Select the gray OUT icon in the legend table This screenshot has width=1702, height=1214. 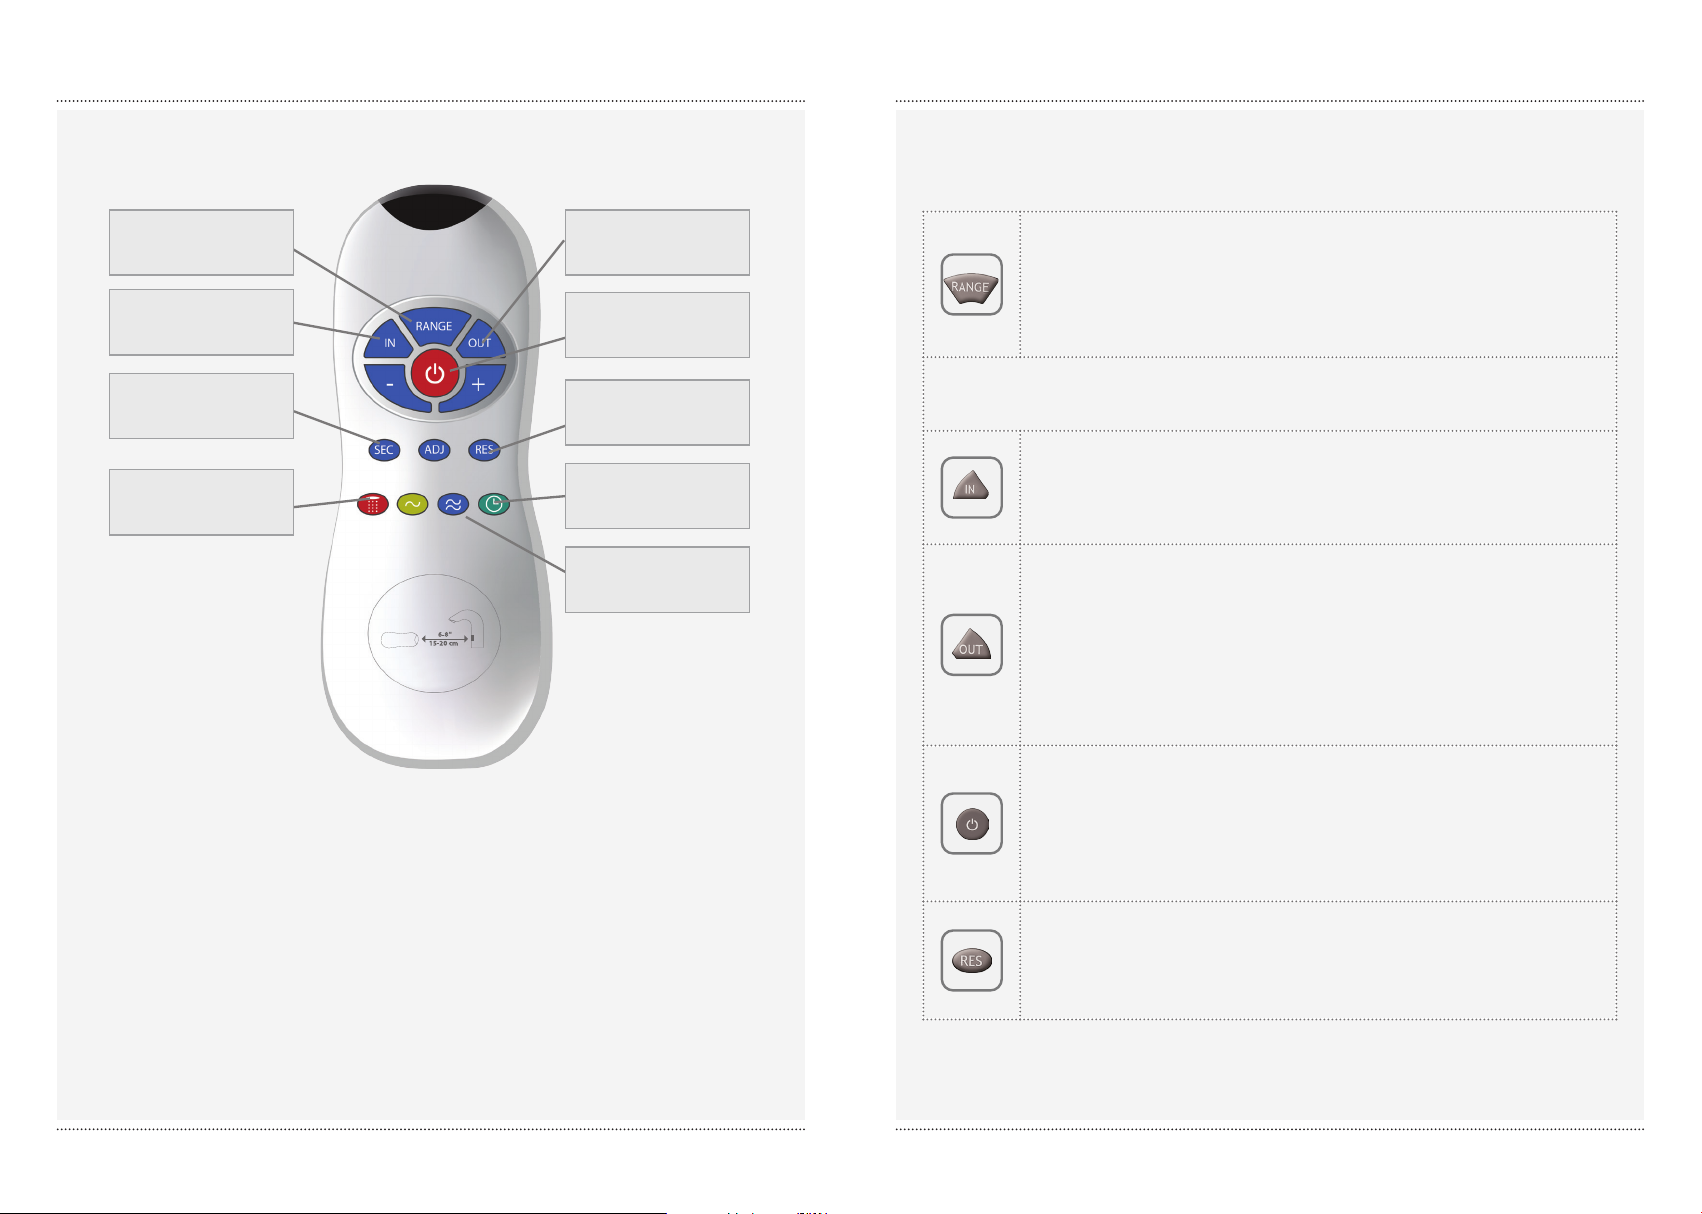(x=971, y=645)
